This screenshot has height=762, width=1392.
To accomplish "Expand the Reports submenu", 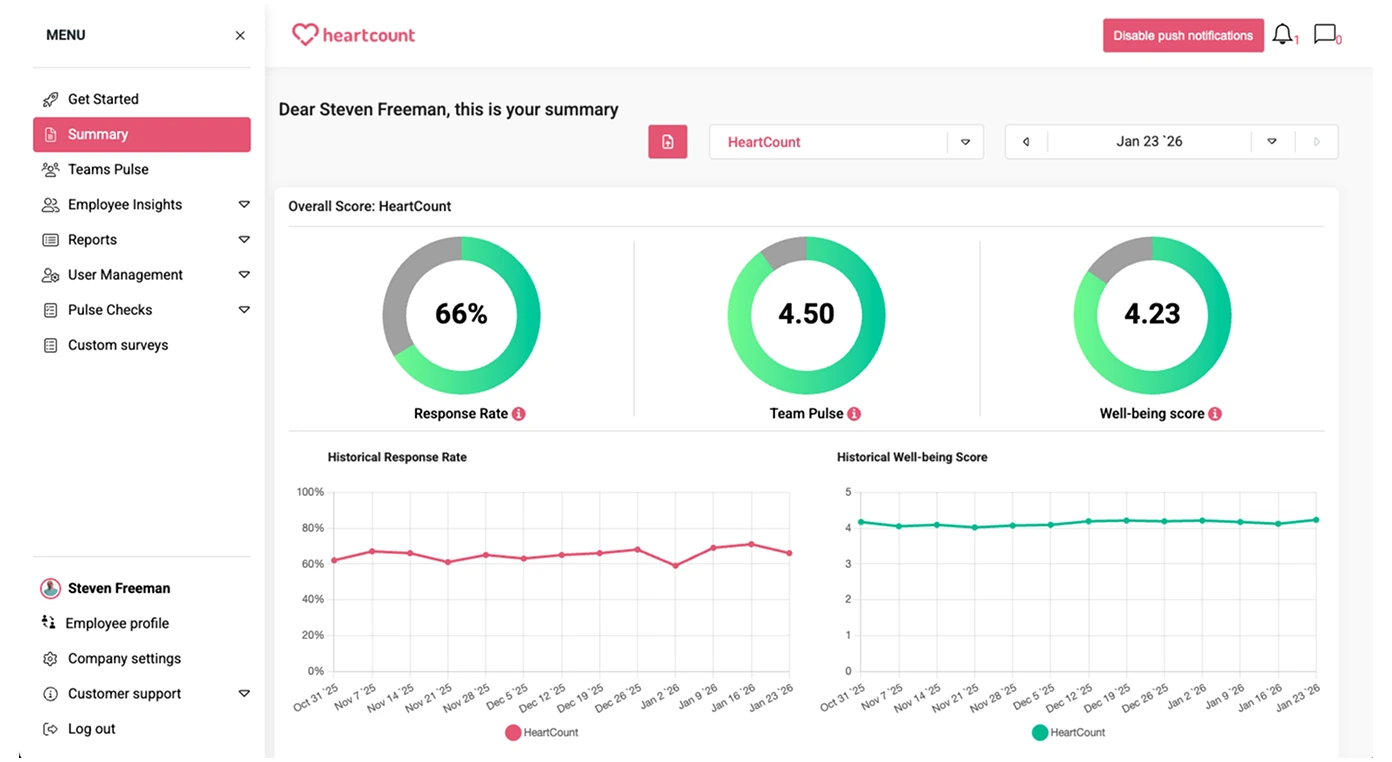I will click(244, 240).
